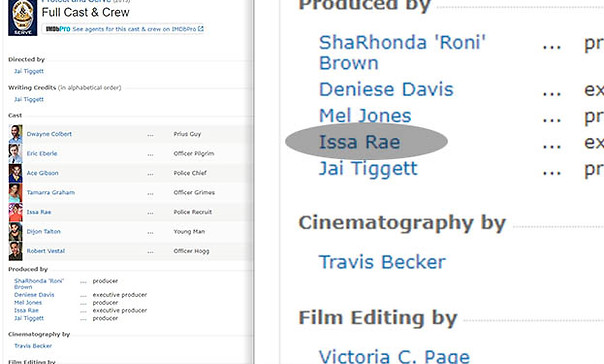Open the IMDbPro external link icon

pyautogui.click(x=201, y=29)
